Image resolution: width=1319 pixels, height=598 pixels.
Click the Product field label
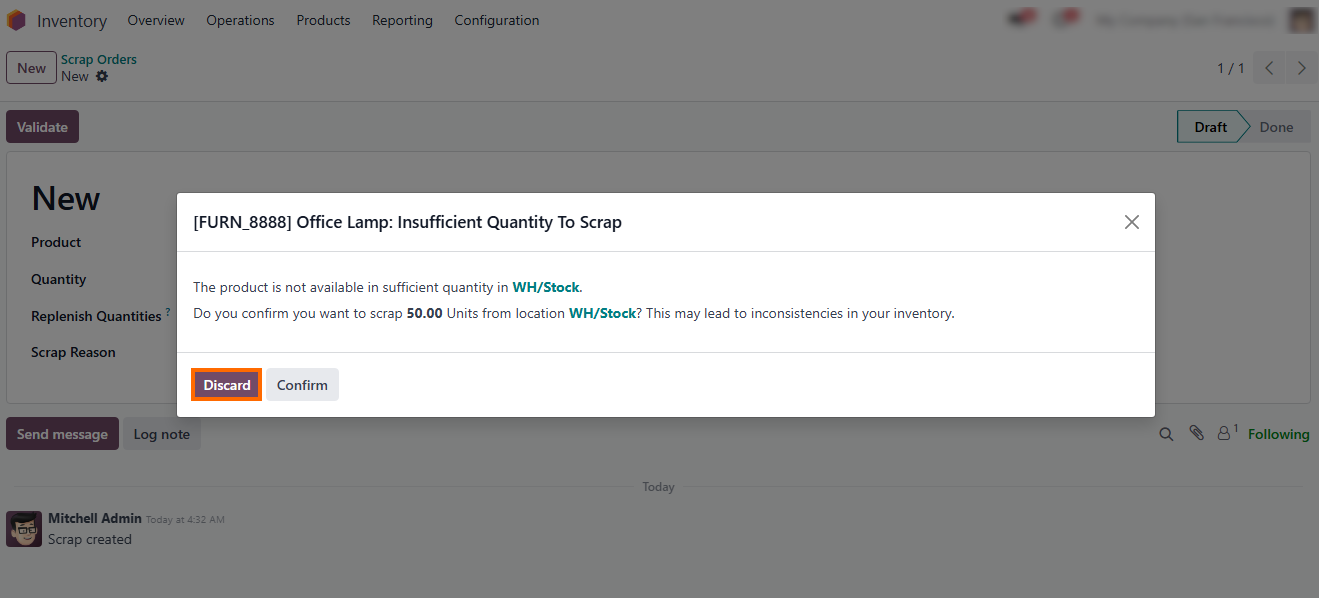pos(56,242)
